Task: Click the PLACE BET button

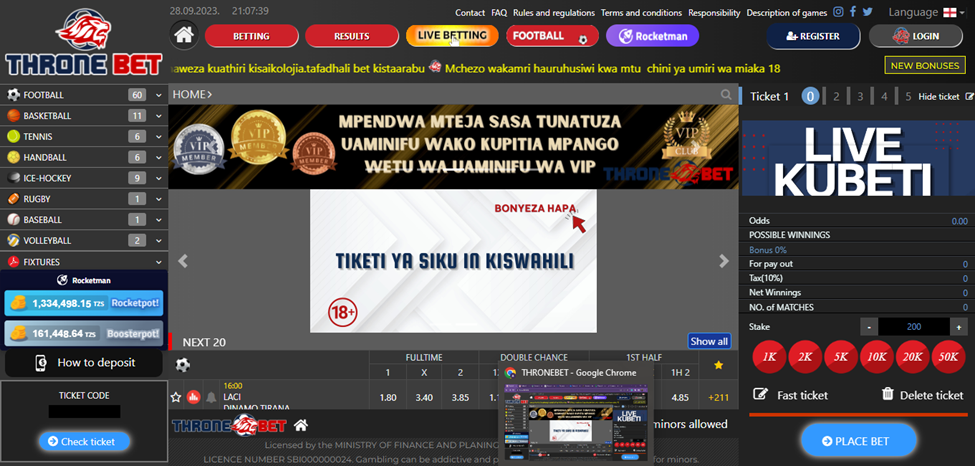Action: click(x=859, y=441)
